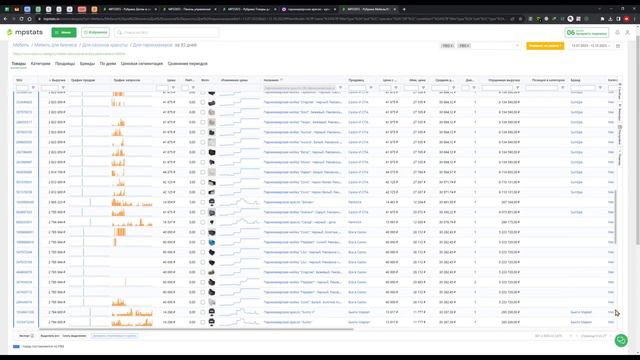Switch to the Продавцы tab
The height and width of the screenshot is (360, 640).
65,64
